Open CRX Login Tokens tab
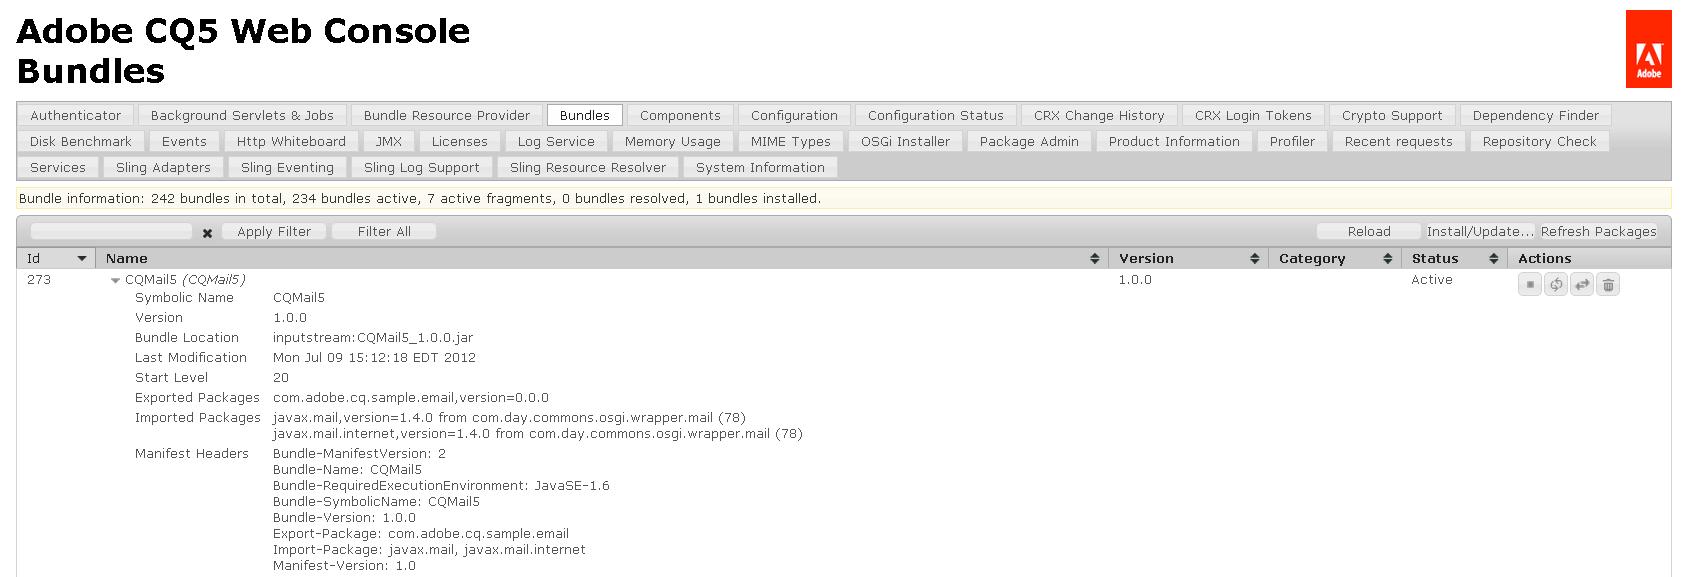The image size is (1684, 577). (x=1253, y=115)
